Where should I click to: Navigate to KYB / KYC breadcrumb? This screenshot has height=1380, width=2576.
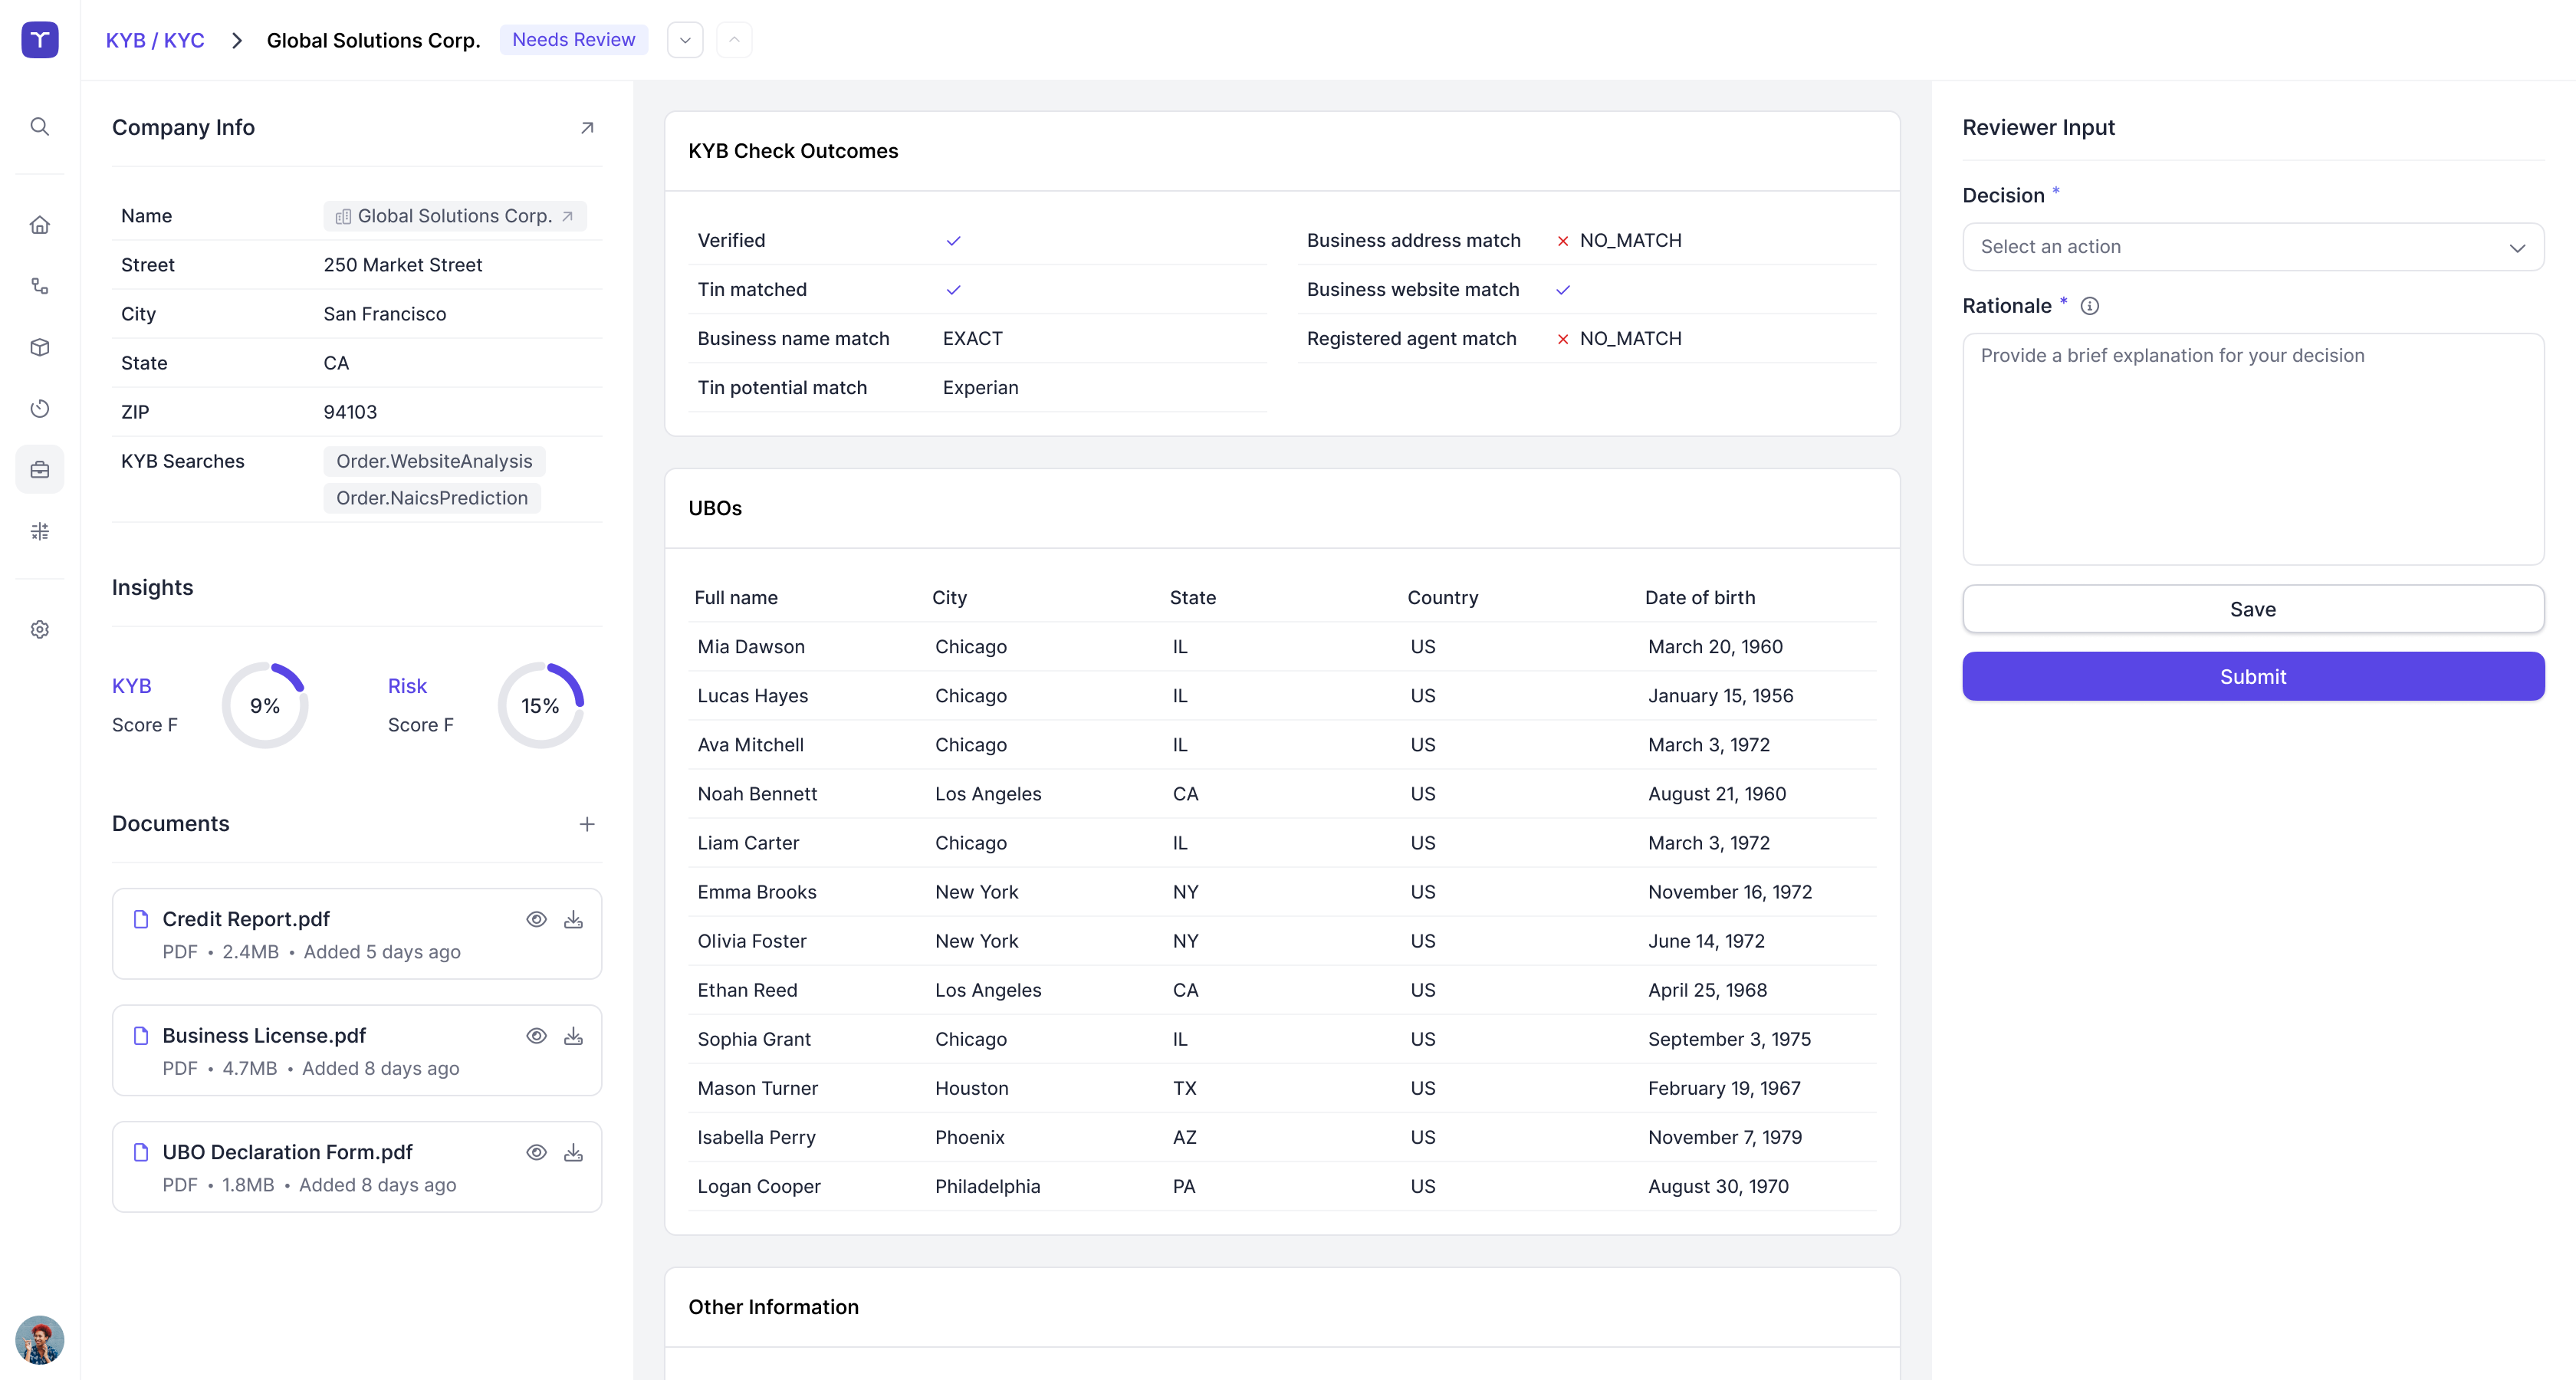[155, 40]
